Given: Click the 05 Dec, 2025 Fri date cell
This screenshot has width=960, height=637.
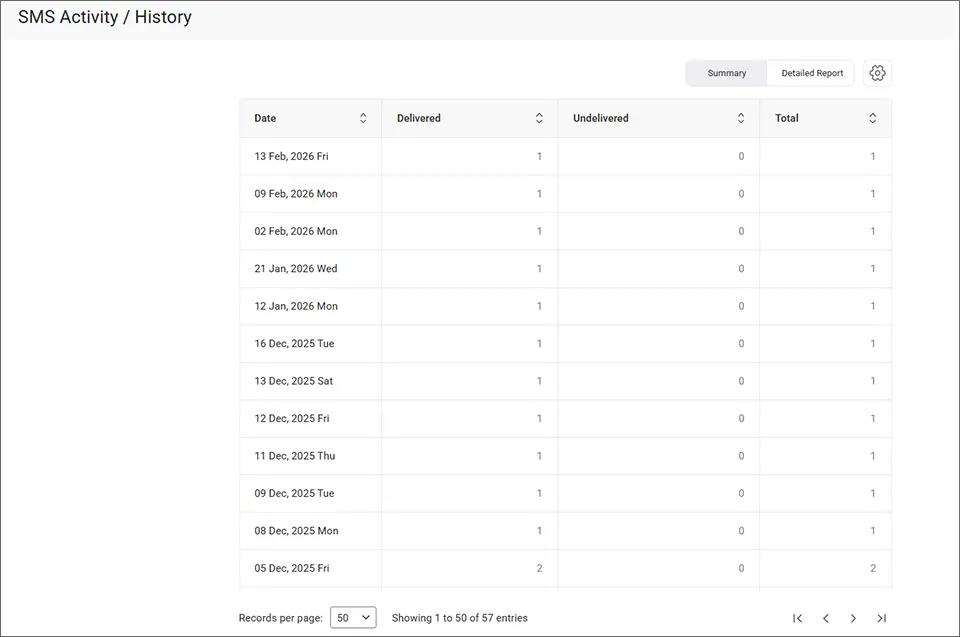Looking at the screenshot, I should click(x=292, y=568).
